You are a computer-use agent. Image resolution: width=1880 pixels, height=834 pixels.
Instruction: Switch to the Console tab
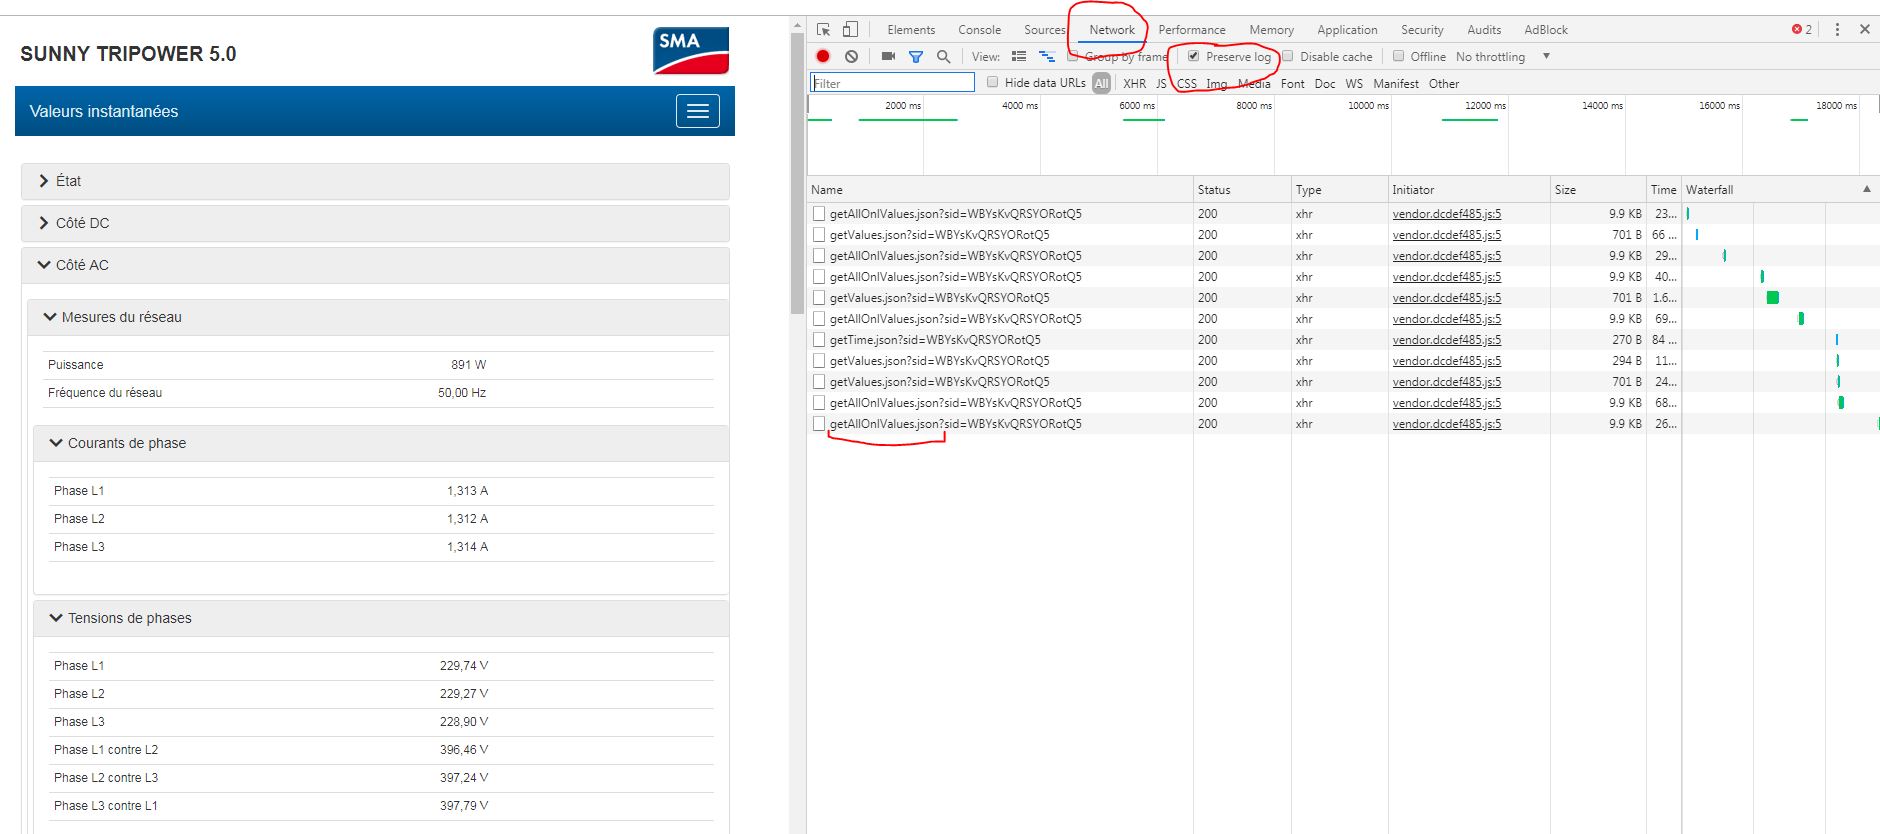pos(979,30)
